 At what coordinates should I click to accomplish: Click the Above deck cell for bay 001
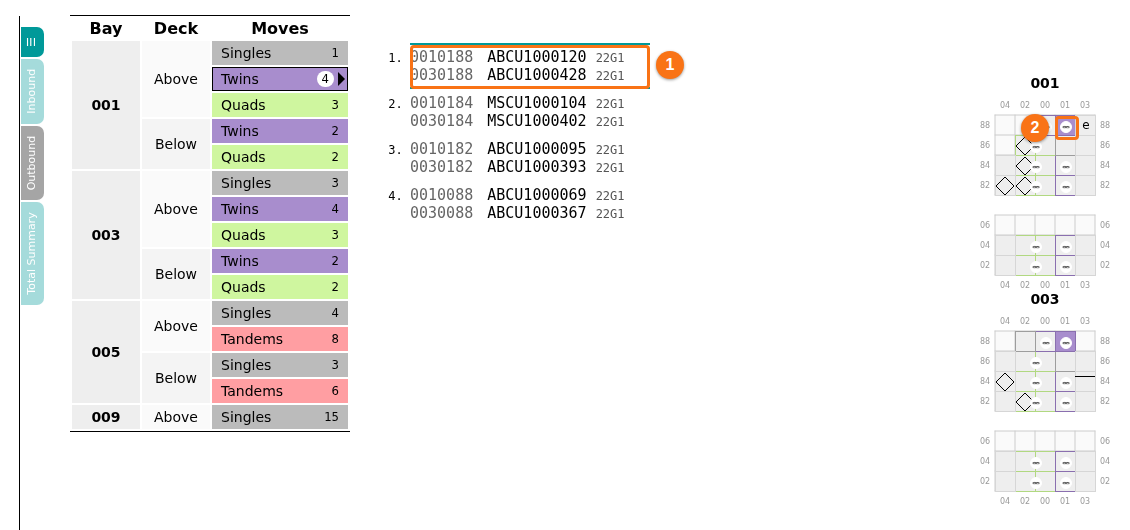click(x=176, y=79)
